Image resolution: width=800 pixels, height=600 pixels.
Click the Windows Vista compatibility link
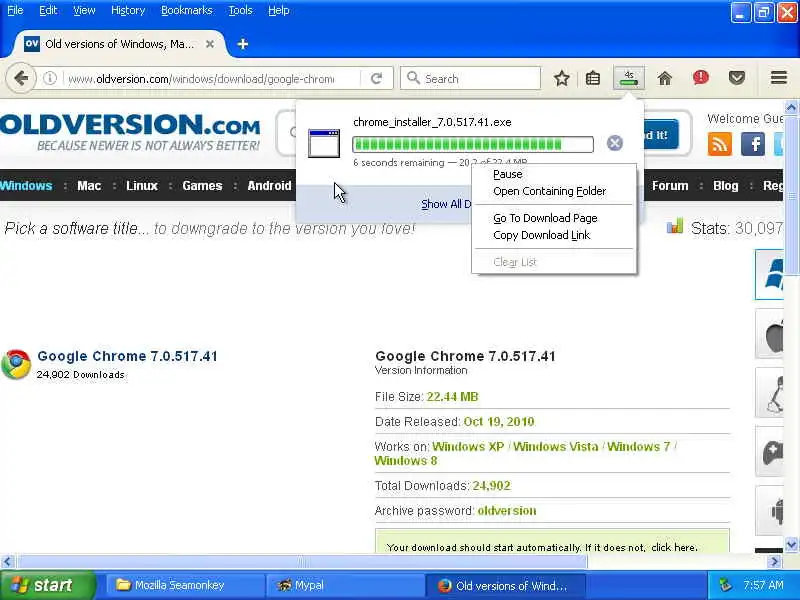click(555, 446)
